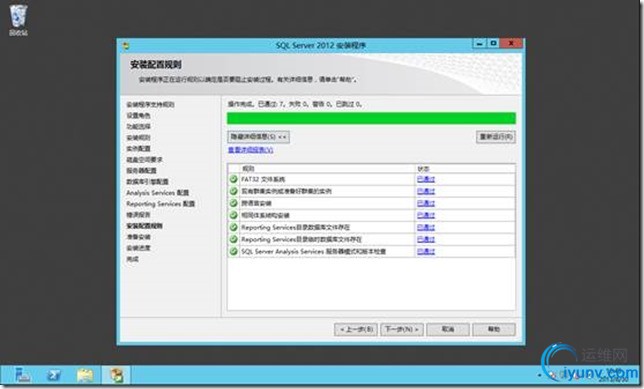Open 已通过 link for Reporting Services目录临时数据库文件存在 rule
Screen dimensions: 644x389
[x=426, y=239]
